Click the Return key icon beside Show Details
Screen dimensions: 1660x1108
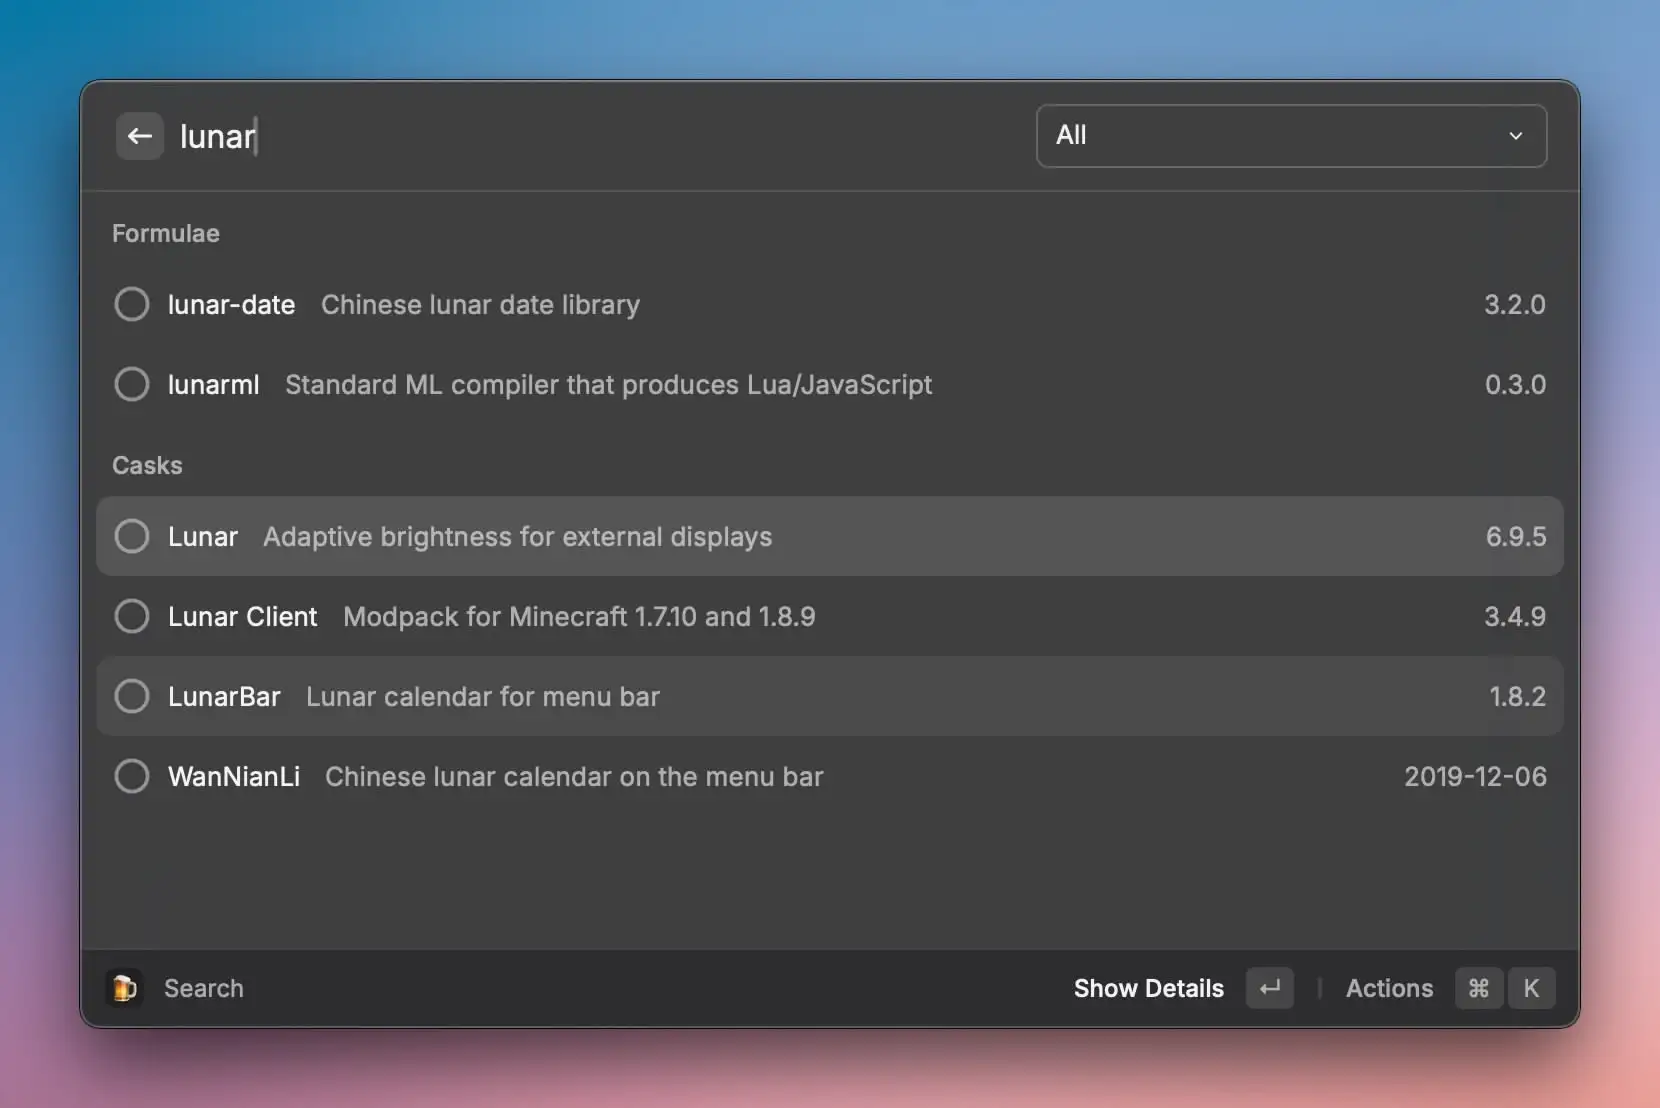point(1270,988)
